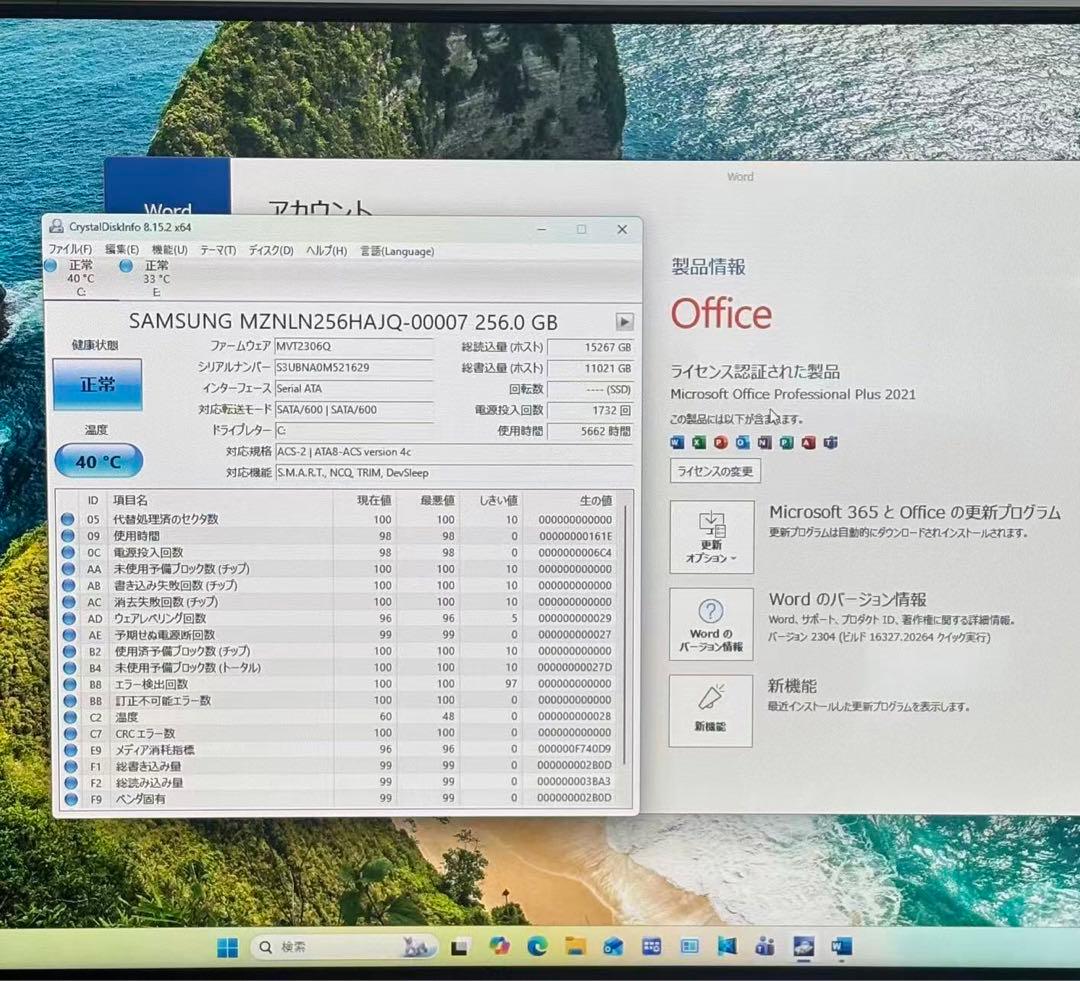The width and height of the screenshot is (1080, 981).
Task: Click the Outlook icon under included products
Action: tap(742, 442)
